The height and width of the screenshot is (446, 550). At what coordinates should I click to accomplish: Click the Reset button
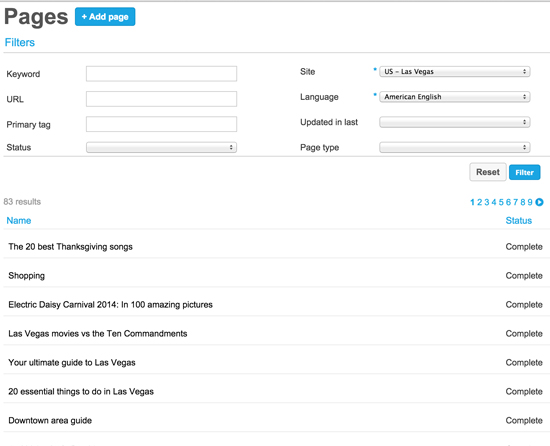tap(488, 172)
